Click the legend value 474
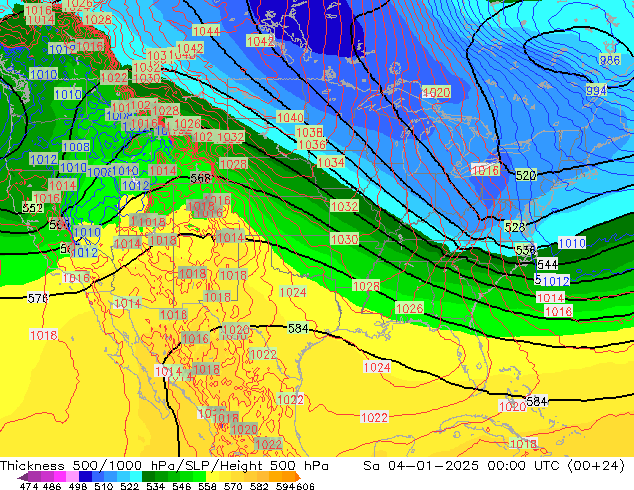 pos(29,486)
